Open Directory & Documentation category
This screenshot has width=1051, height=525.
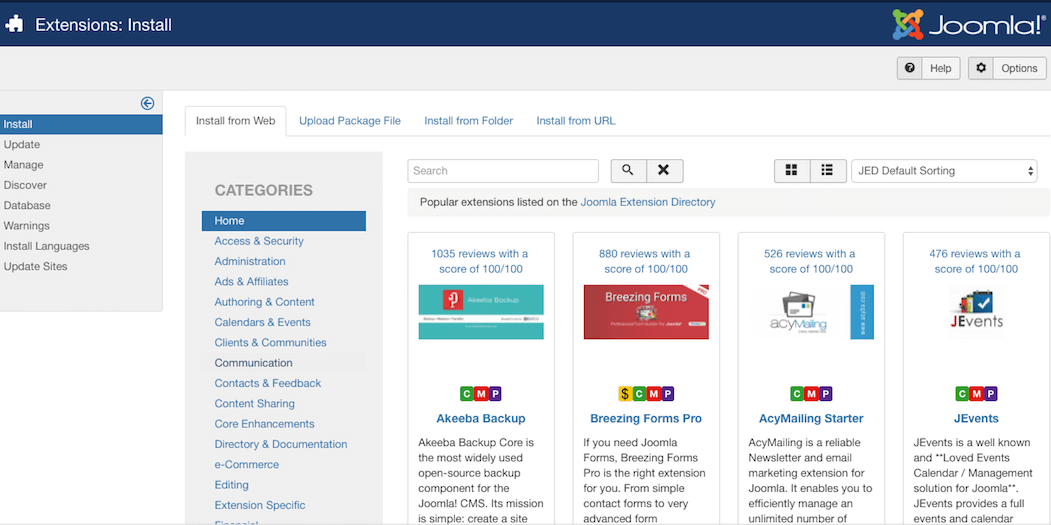pos(281,444)
